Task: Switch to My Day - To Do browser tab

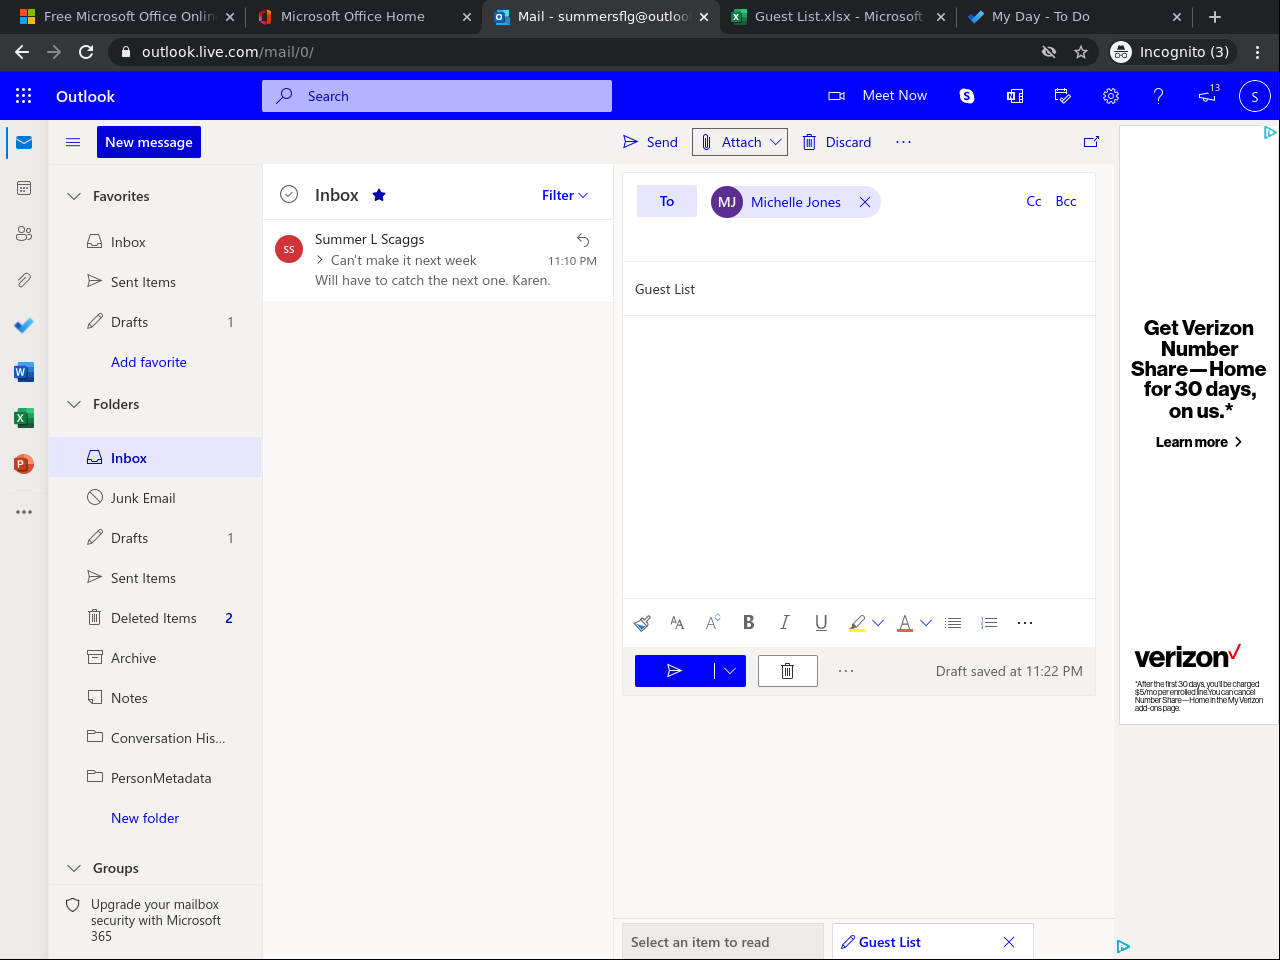Action: pos(1074,17)
